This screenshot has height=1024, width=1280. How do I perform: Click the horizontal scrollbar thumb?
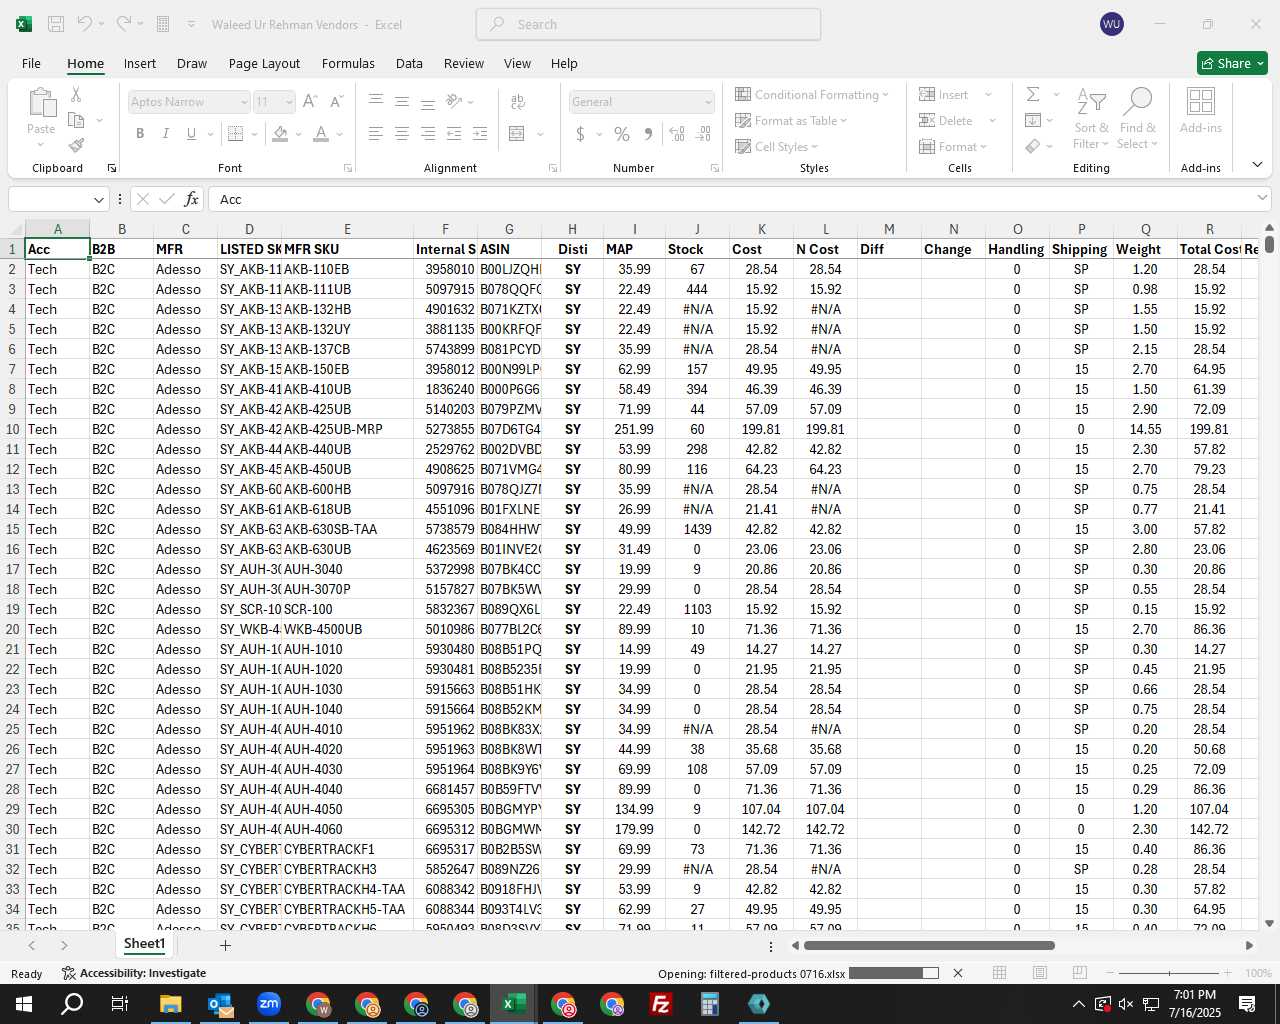tap(929, 945)
